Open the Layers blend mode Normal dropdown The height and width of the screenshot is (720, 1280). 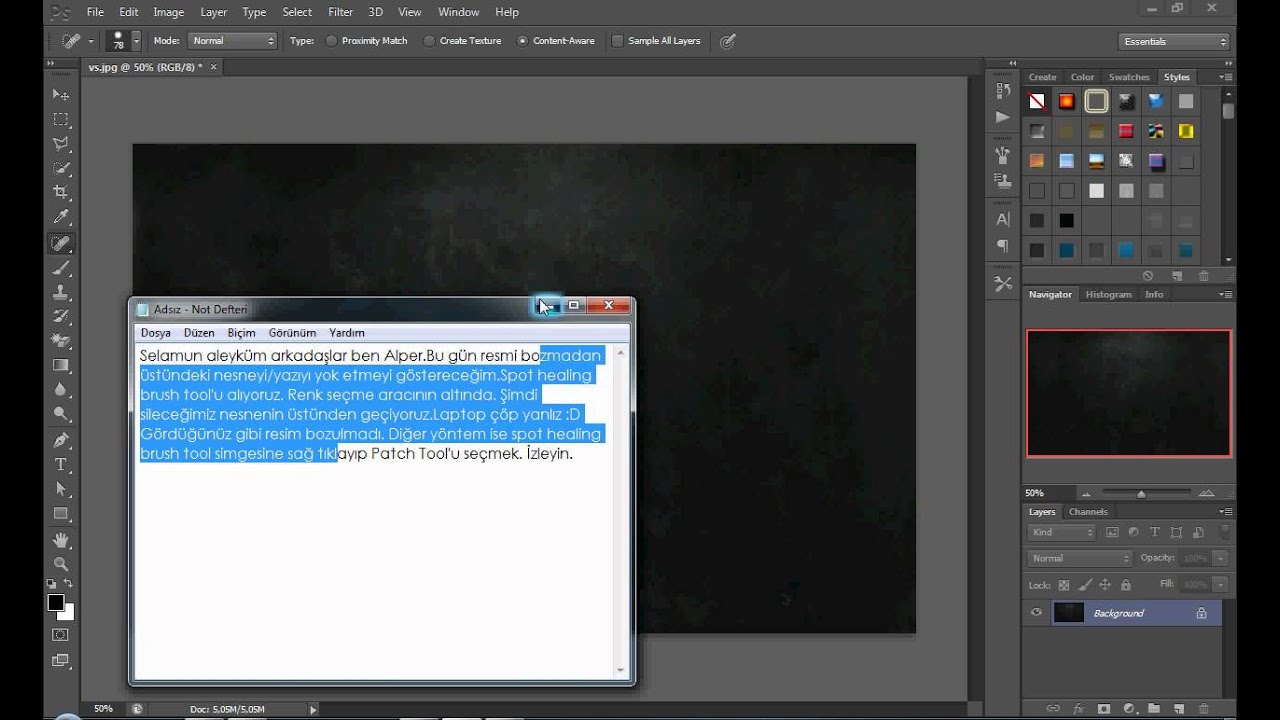(1079, 558)
